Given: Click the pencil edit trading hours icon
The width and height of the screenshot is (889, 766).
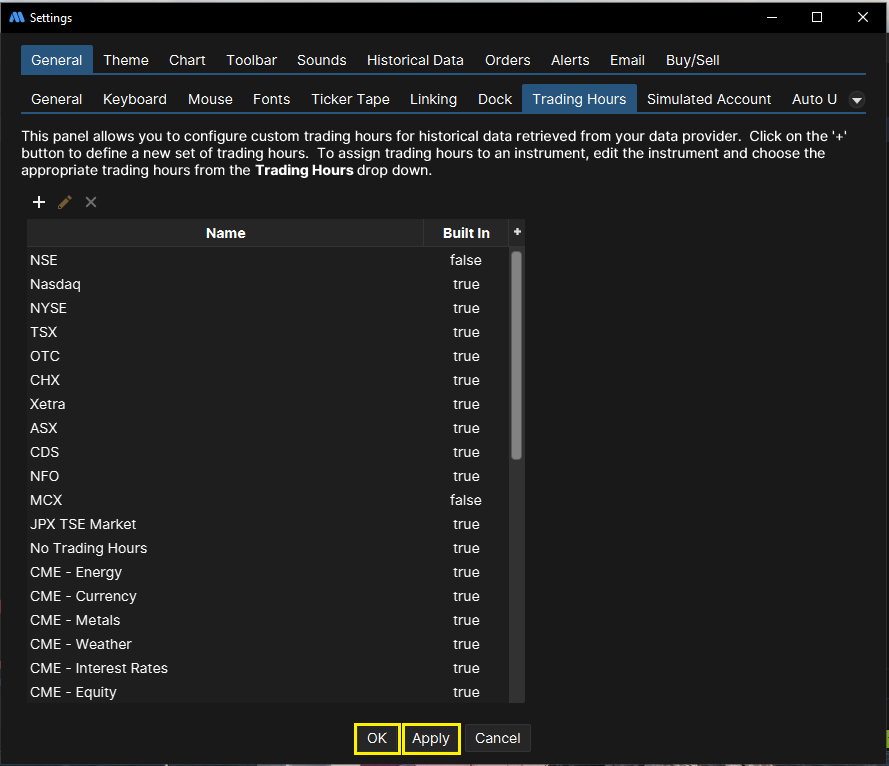Looking at the screenshot, I should pos(65,202).
